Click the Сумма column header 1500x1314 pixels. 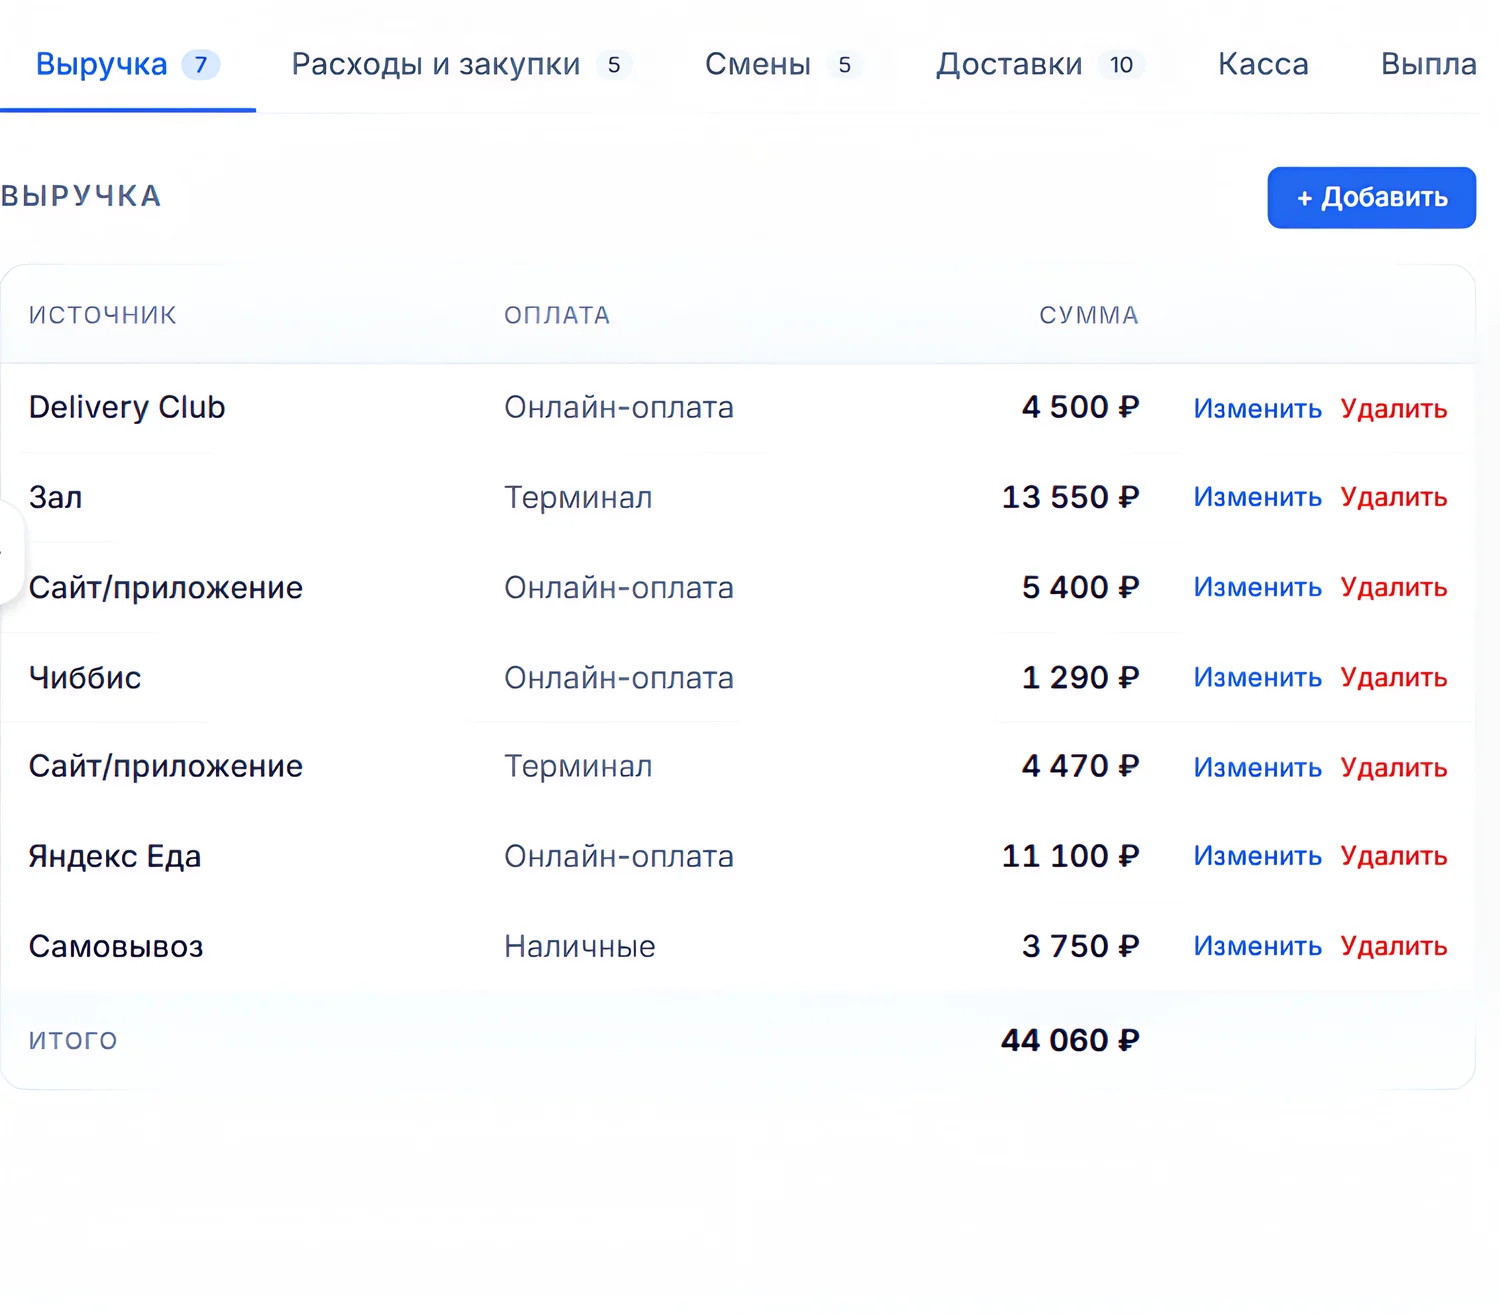1089,315
